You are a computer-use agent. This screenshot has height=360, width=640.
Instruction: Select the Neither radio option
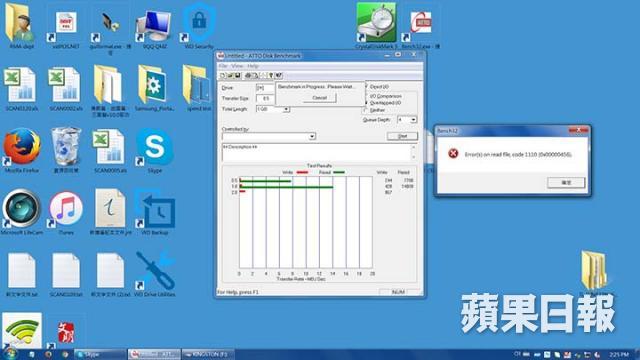coord(365,110)
